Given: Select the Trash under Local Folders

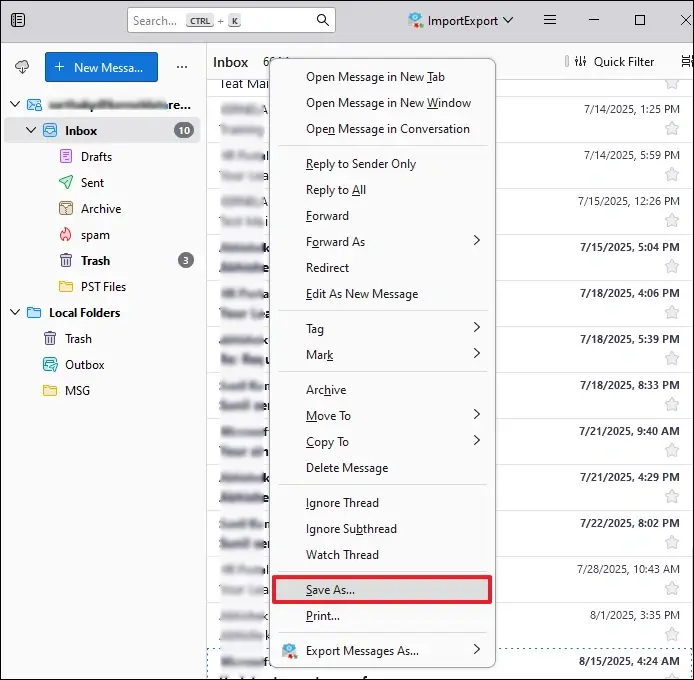Looking at the screenshot, I should coord(78,339).
